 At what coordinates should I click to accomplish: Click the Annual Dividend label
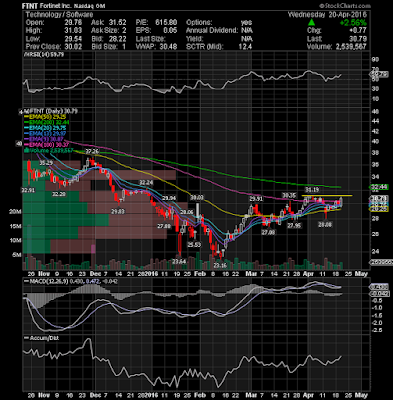tap(211, 31)
